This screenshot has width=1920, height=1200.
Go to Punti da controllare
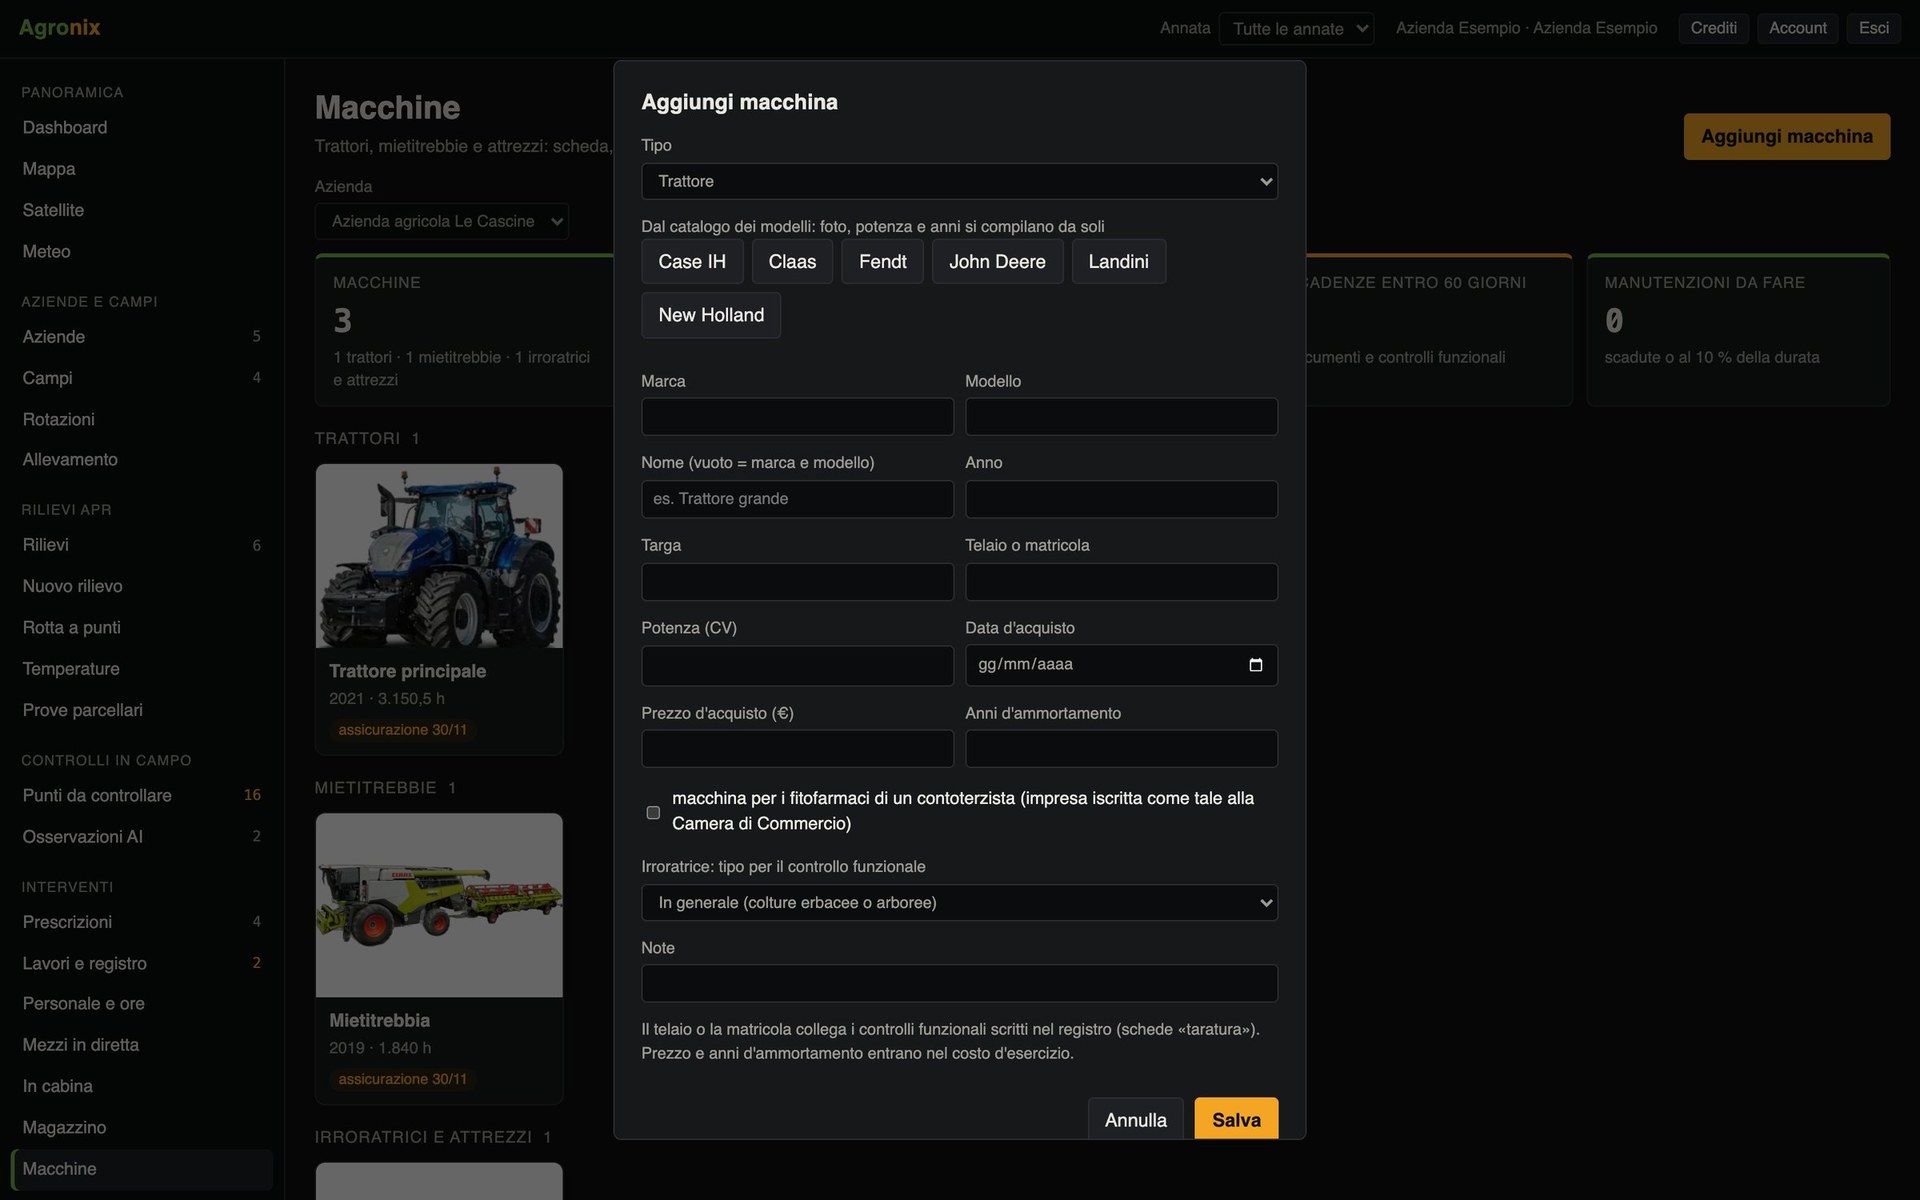tap(141, 795)
